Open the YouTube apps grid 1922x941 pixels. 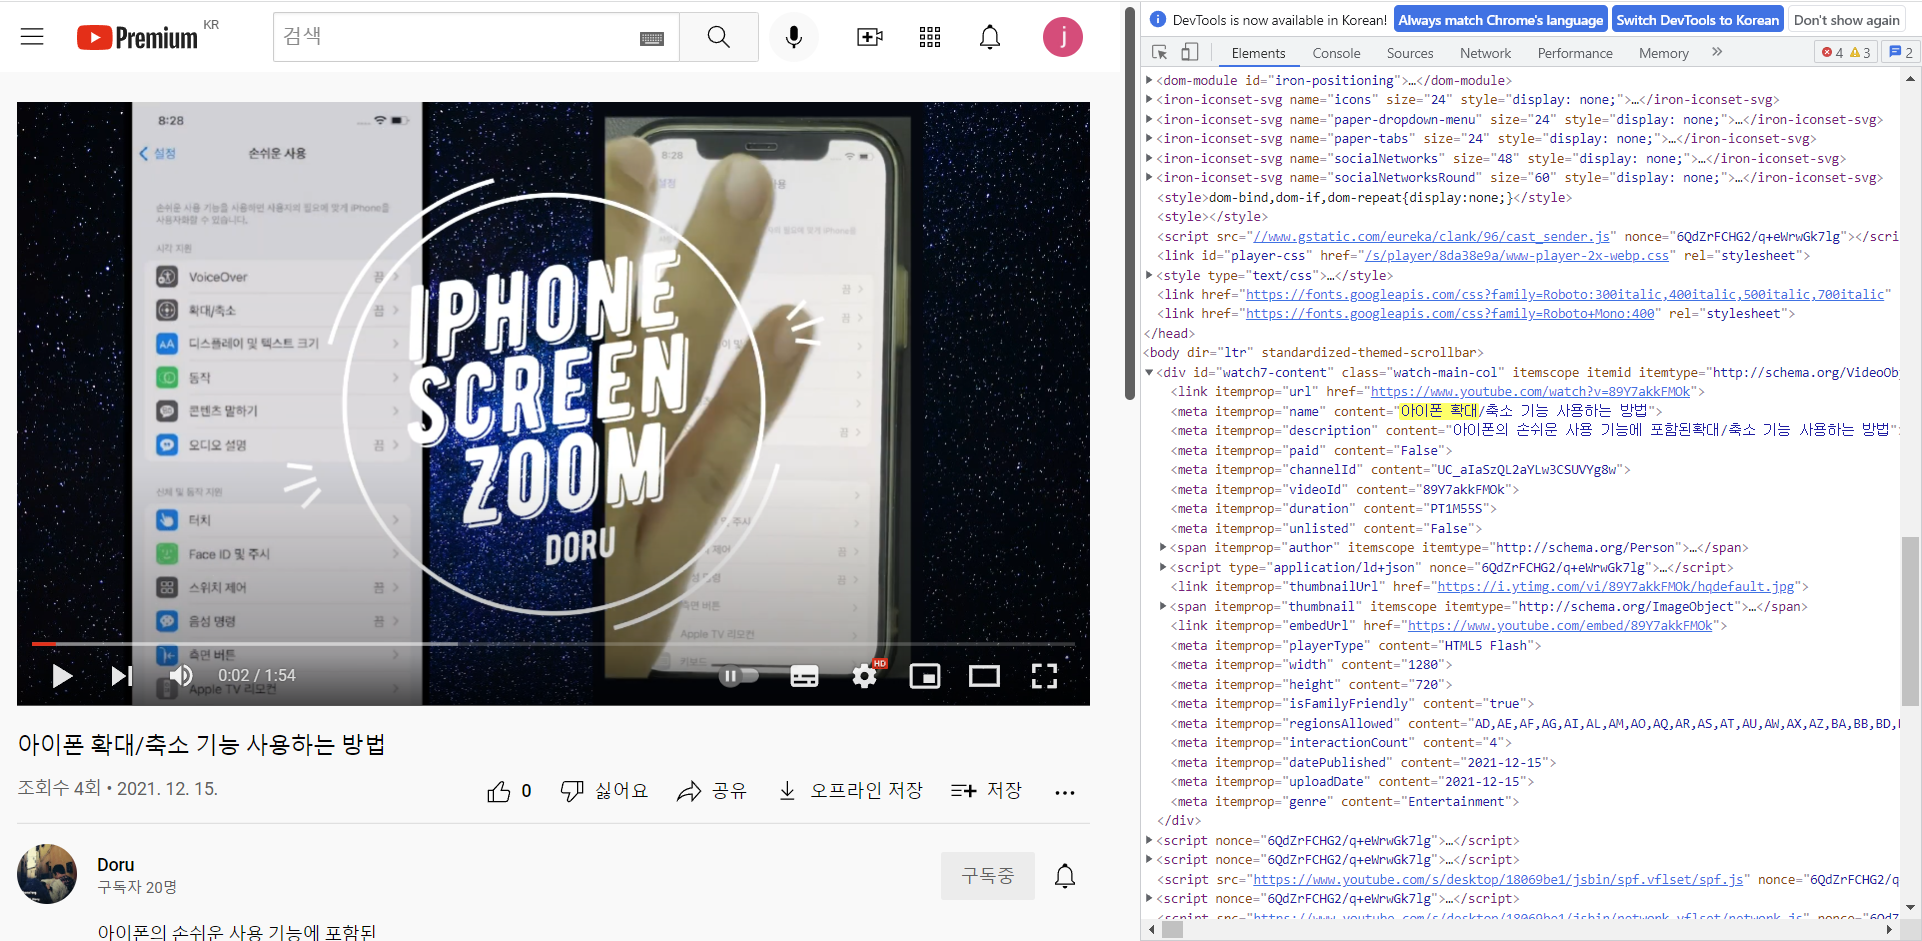click(x=930, y=37)
